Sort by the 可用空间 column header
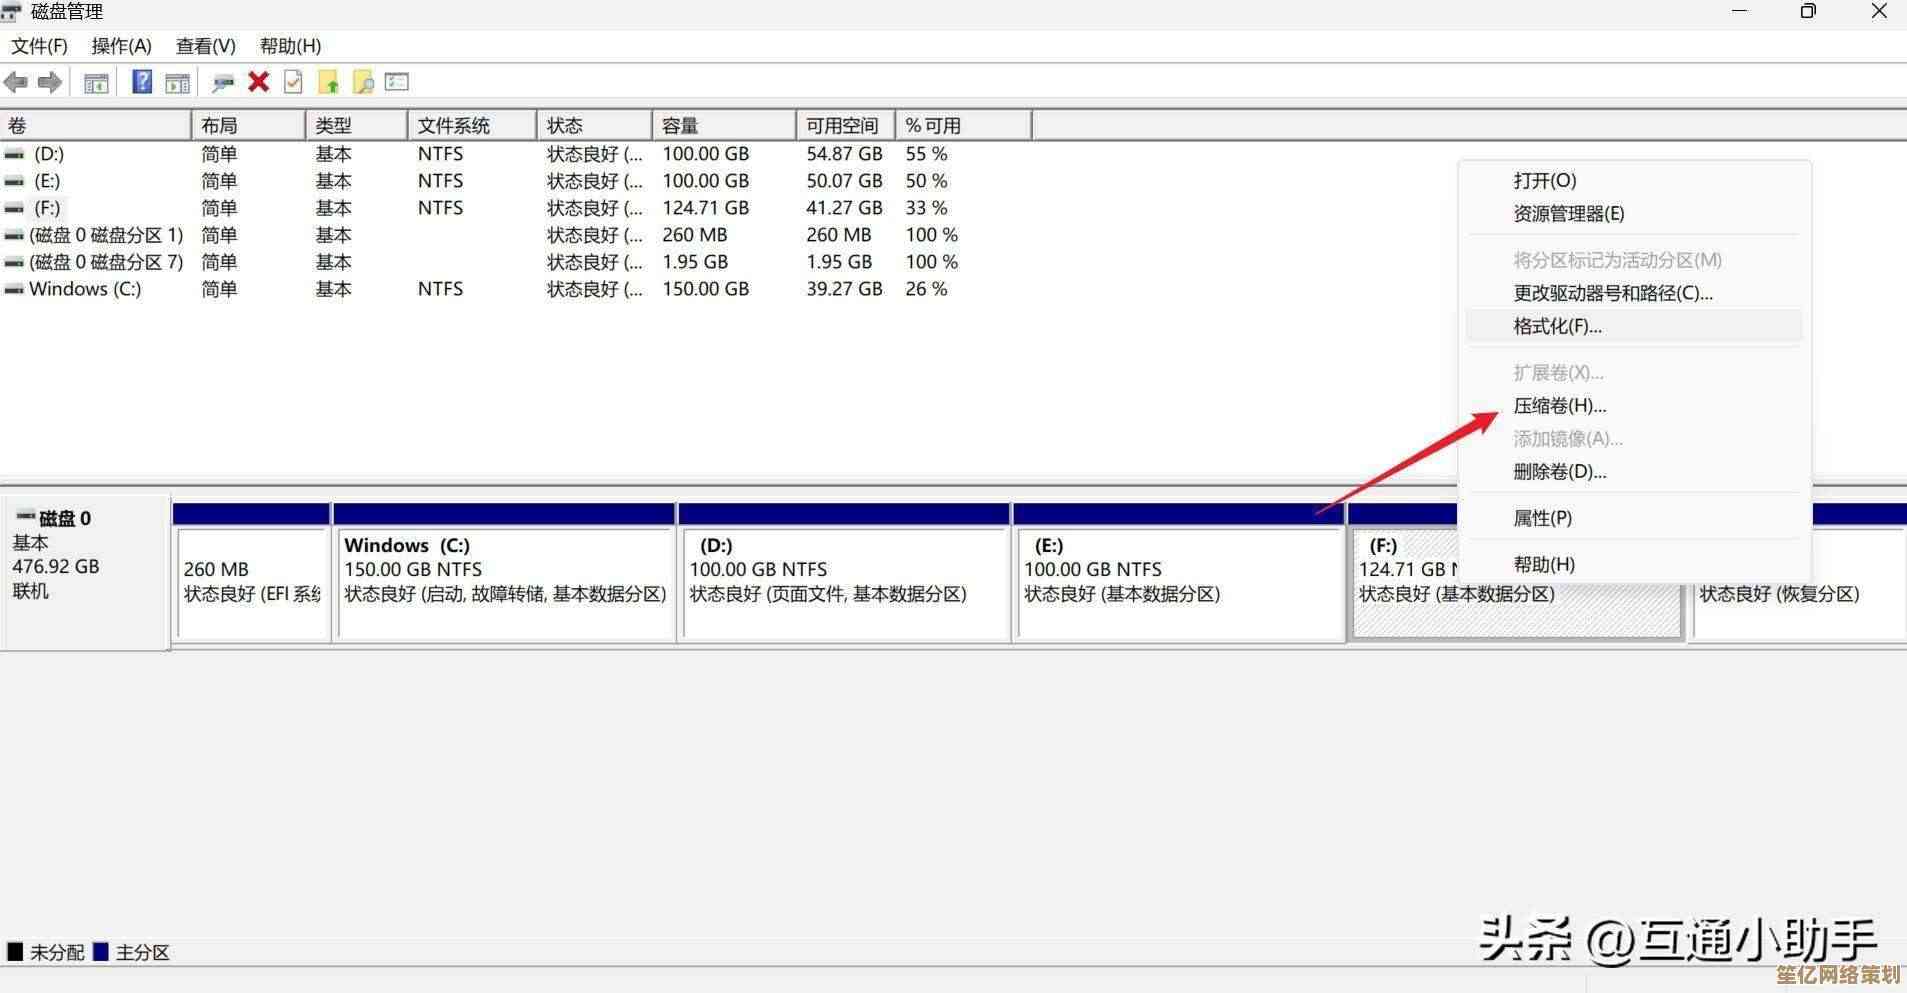This screenshot has height=993, width=1907. tap(842, 126)
